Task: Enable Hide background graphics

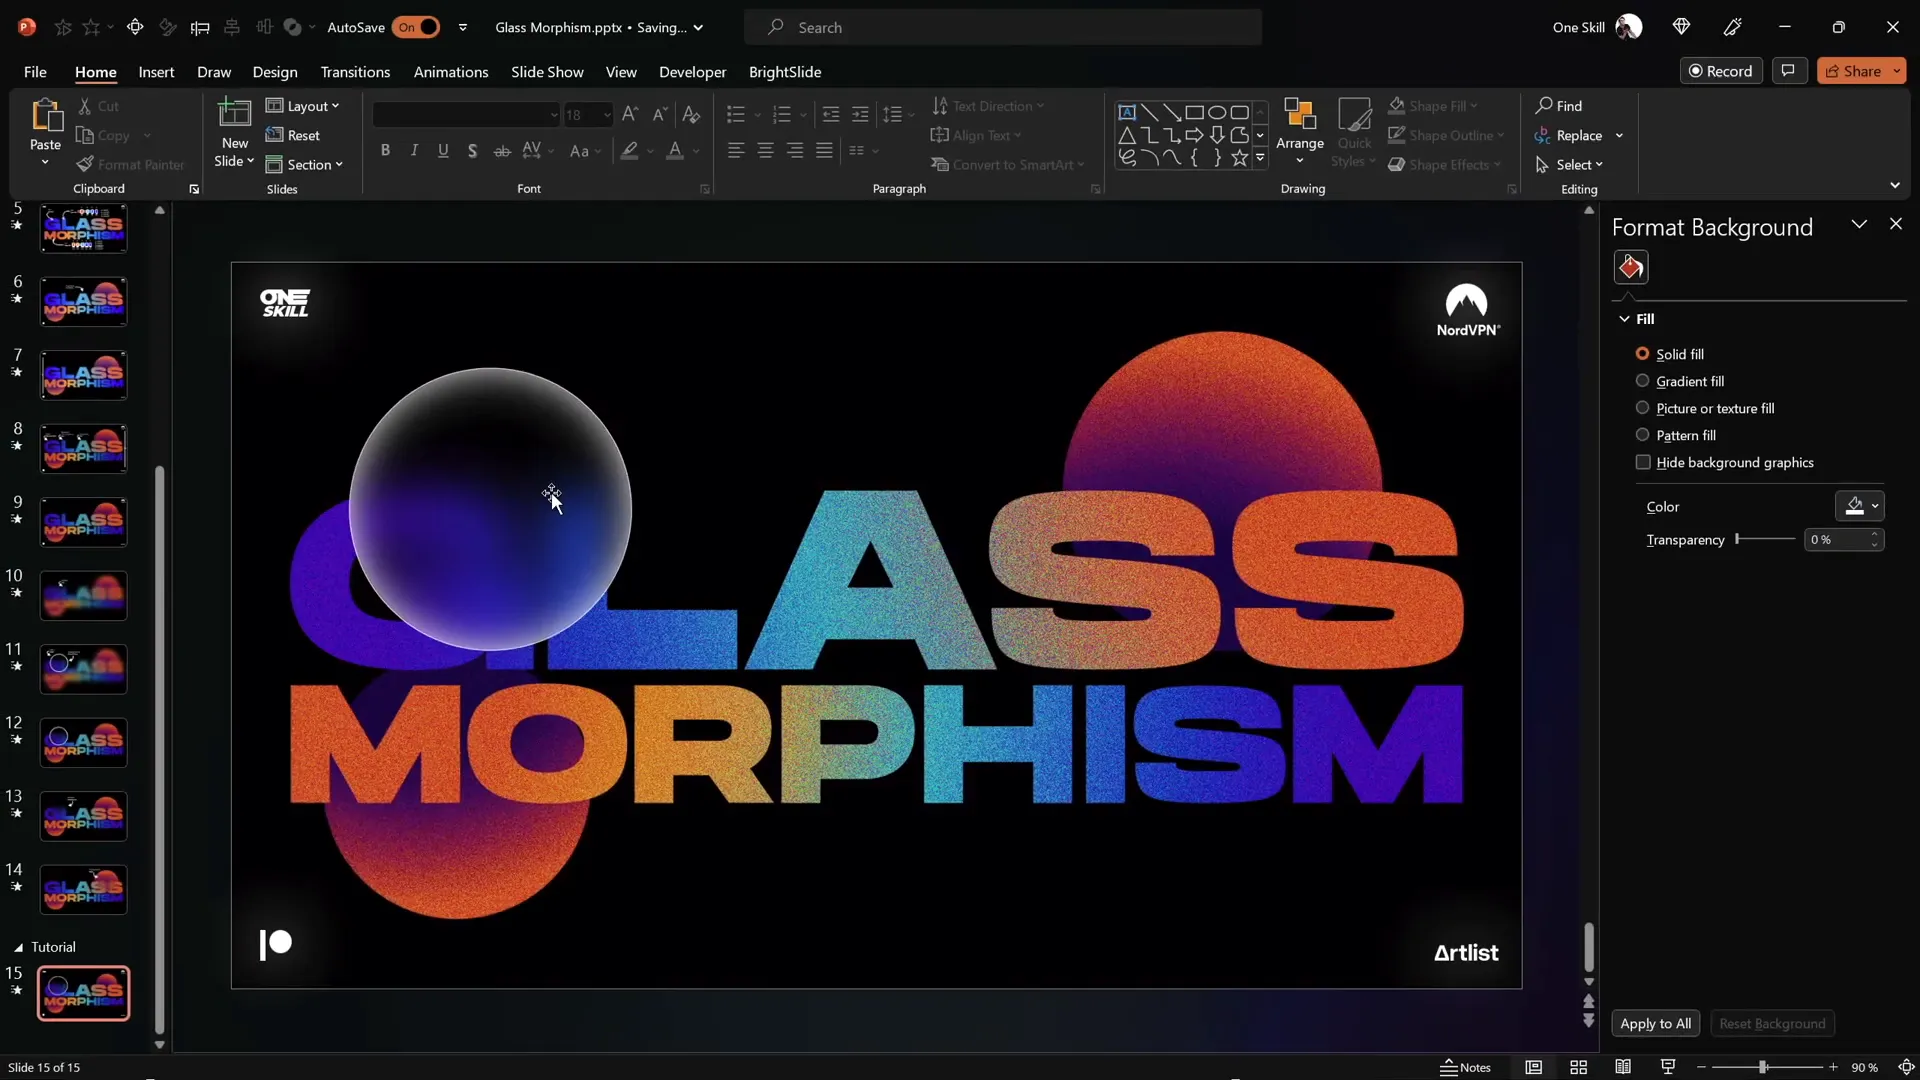Action: coord(1643,462)
